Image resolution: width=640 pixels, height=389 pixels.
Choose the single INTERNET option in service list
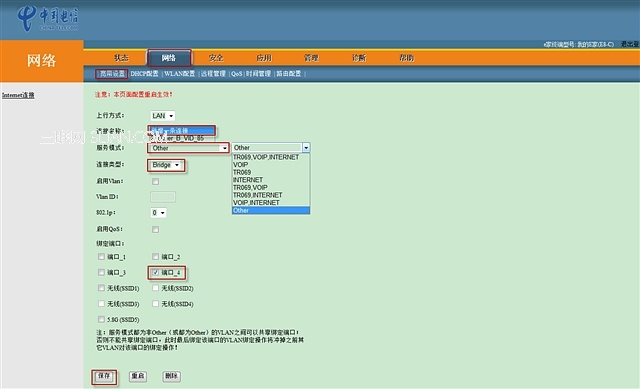271,180
